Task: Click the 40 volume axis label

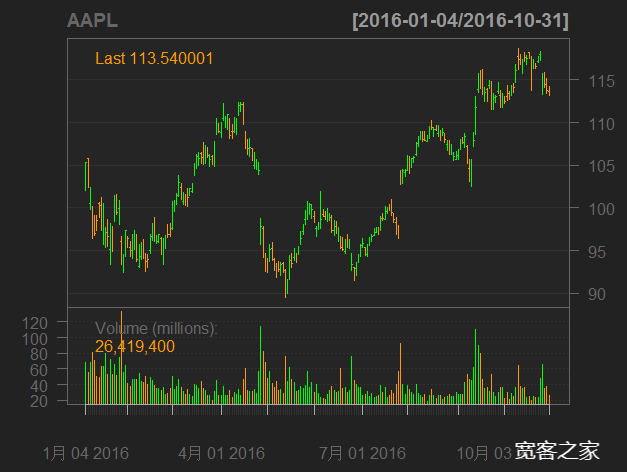Action: point(39,386)
